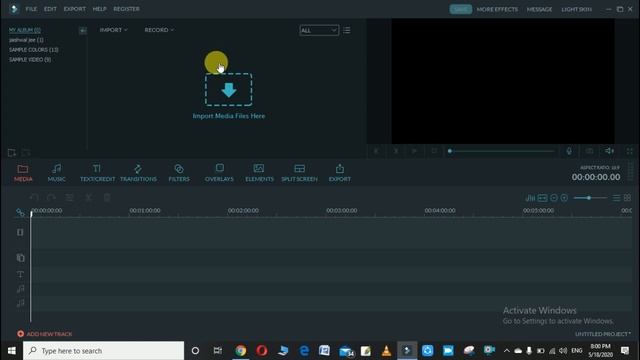Click timeline zoom in plus icon
This screenshot has height=360, width=640.
pyautogui.click(x=564, y=198)
